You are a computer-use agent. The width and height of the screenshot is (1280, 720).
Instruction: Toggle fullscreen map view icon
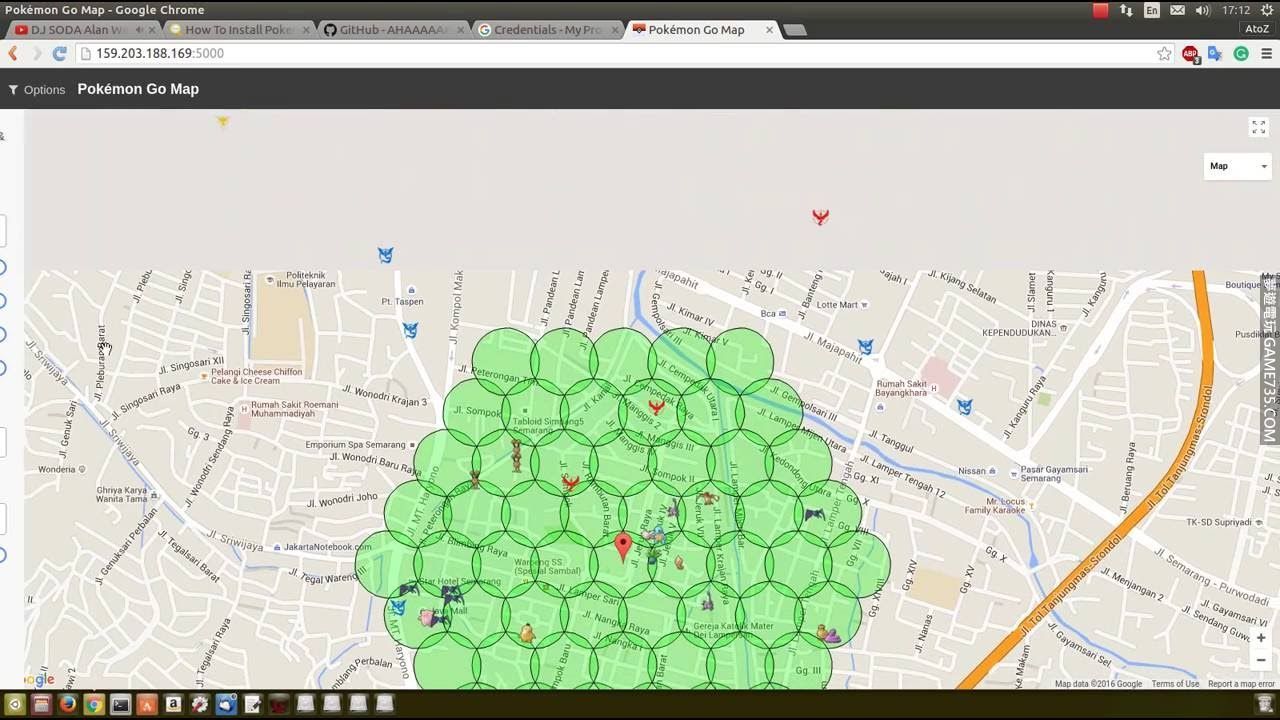tap(1258, 127)
